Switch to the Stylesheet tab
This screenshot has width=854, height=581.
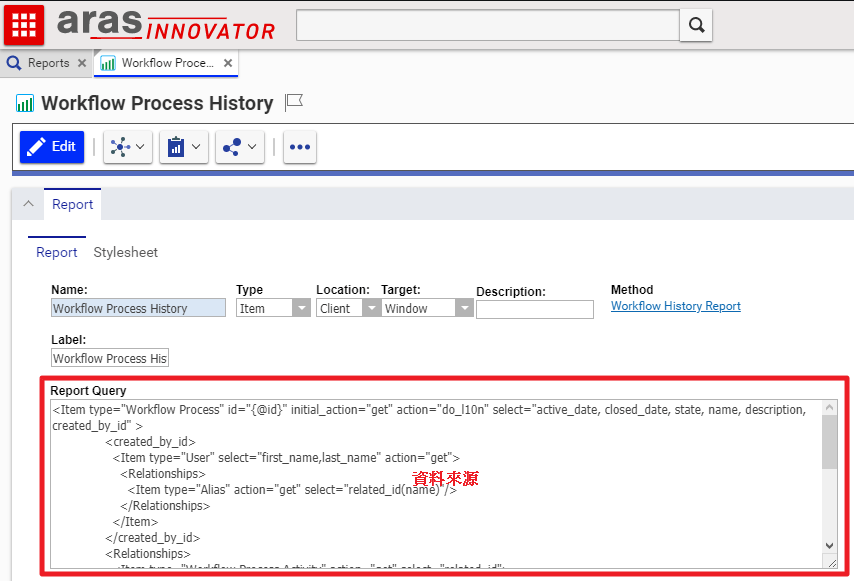(126, 252)
